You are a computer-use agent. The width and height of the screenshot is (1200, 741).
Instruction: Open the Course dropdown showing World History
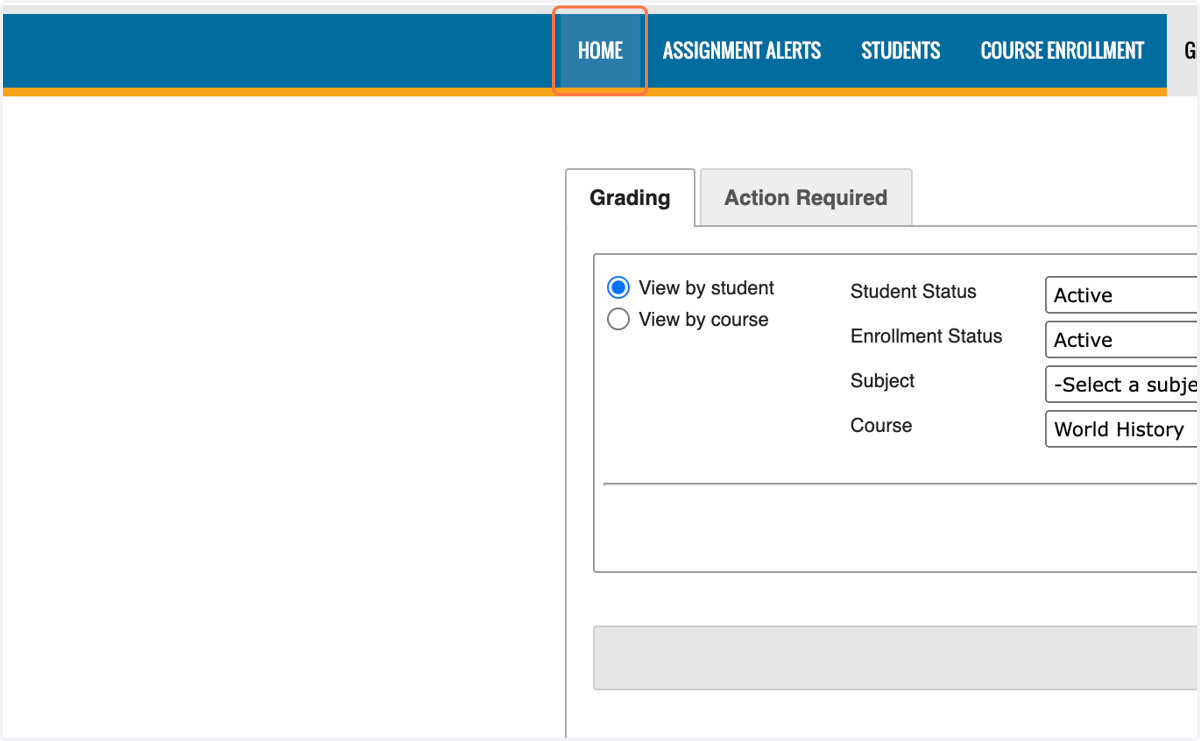tap(1122, 429)
